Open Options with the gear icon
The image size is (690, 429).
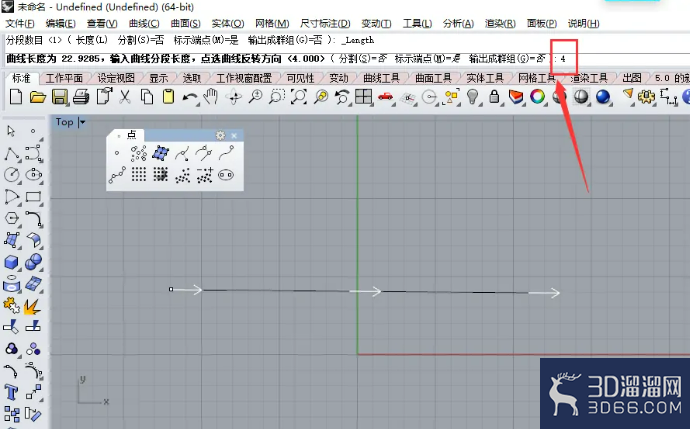tap(646, 97)
